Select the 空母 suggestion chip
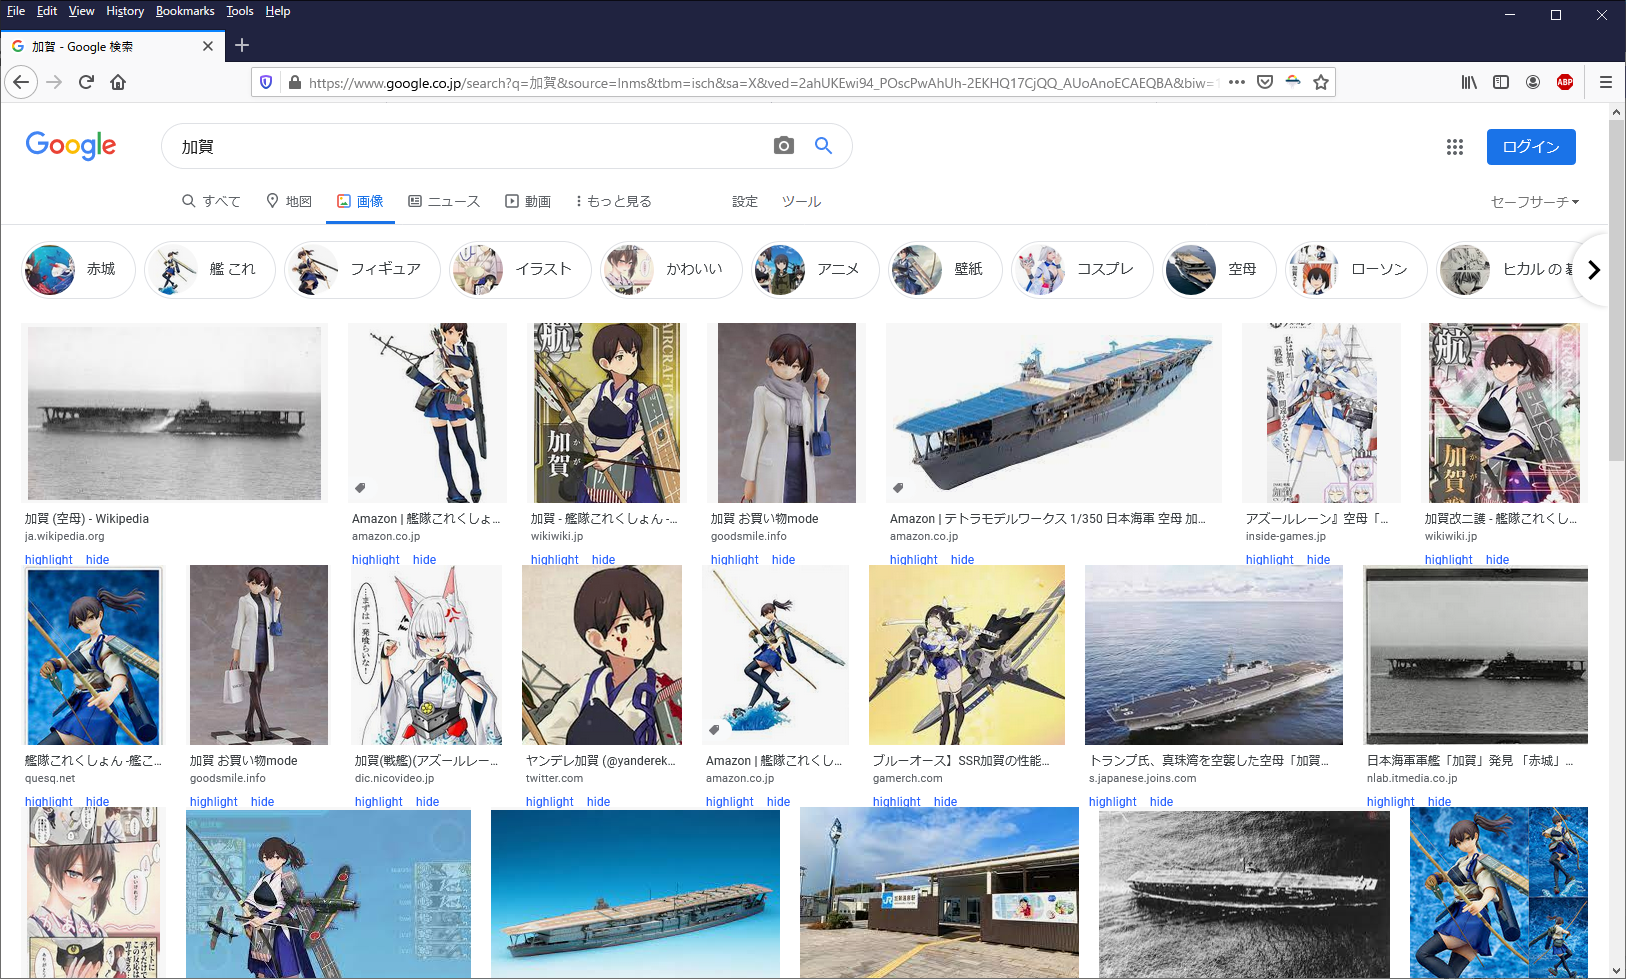 tap(1219, 269)
